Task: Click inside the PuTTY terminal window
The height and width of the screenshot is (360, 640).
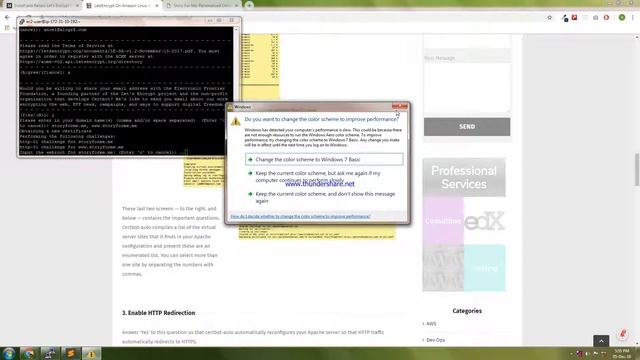Action: (126, 91)
